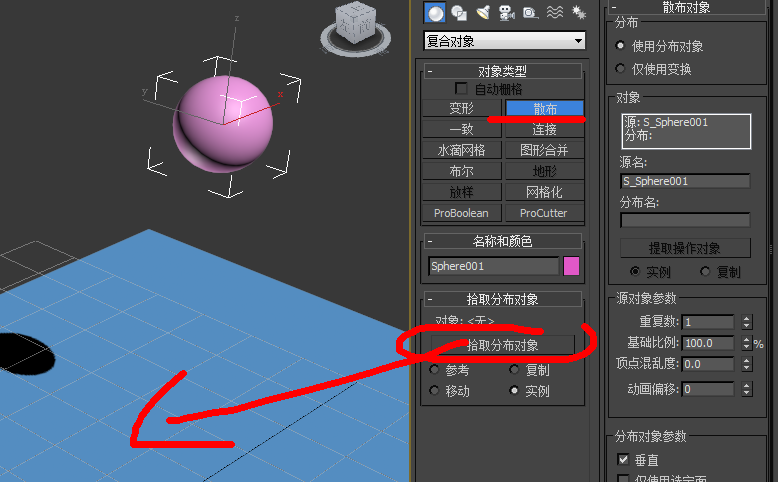This screenshot has height=482, width=778.
Task: Click the 基础比例 value field
Action: tap(708, 343)
